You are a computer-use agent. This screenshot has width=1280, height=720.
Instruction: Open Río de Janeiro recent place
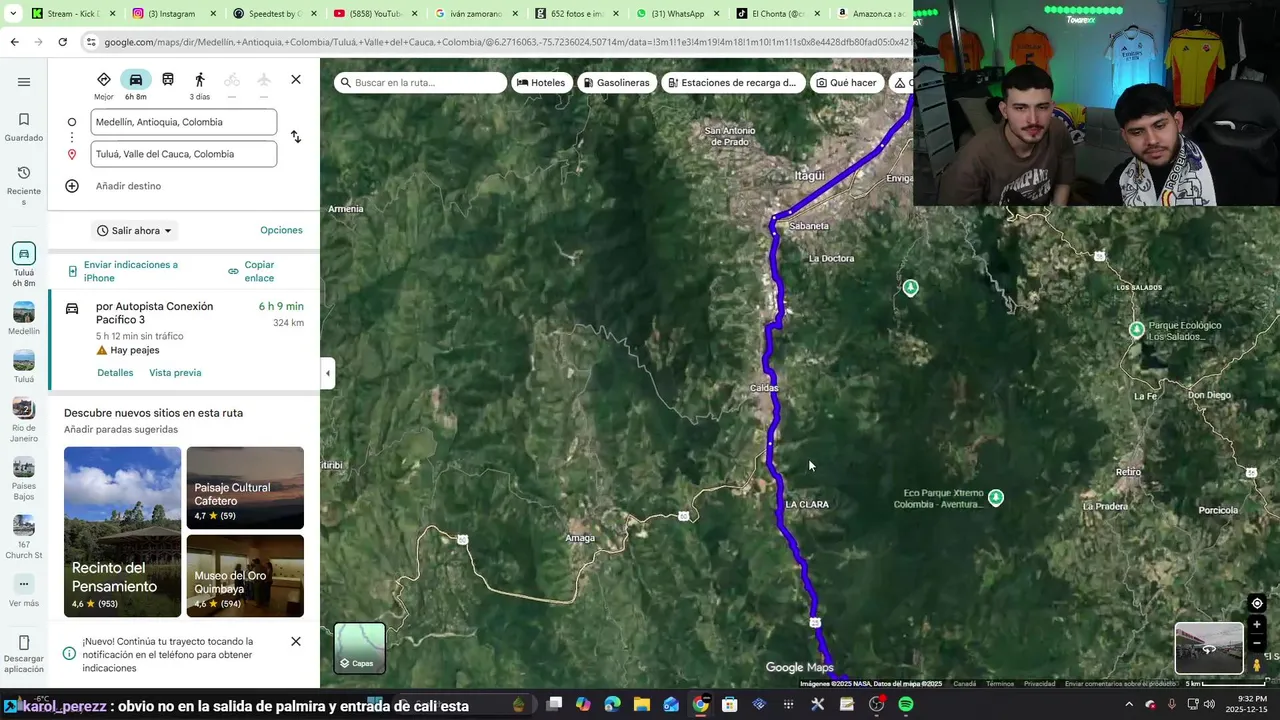[x=24, y=420]
